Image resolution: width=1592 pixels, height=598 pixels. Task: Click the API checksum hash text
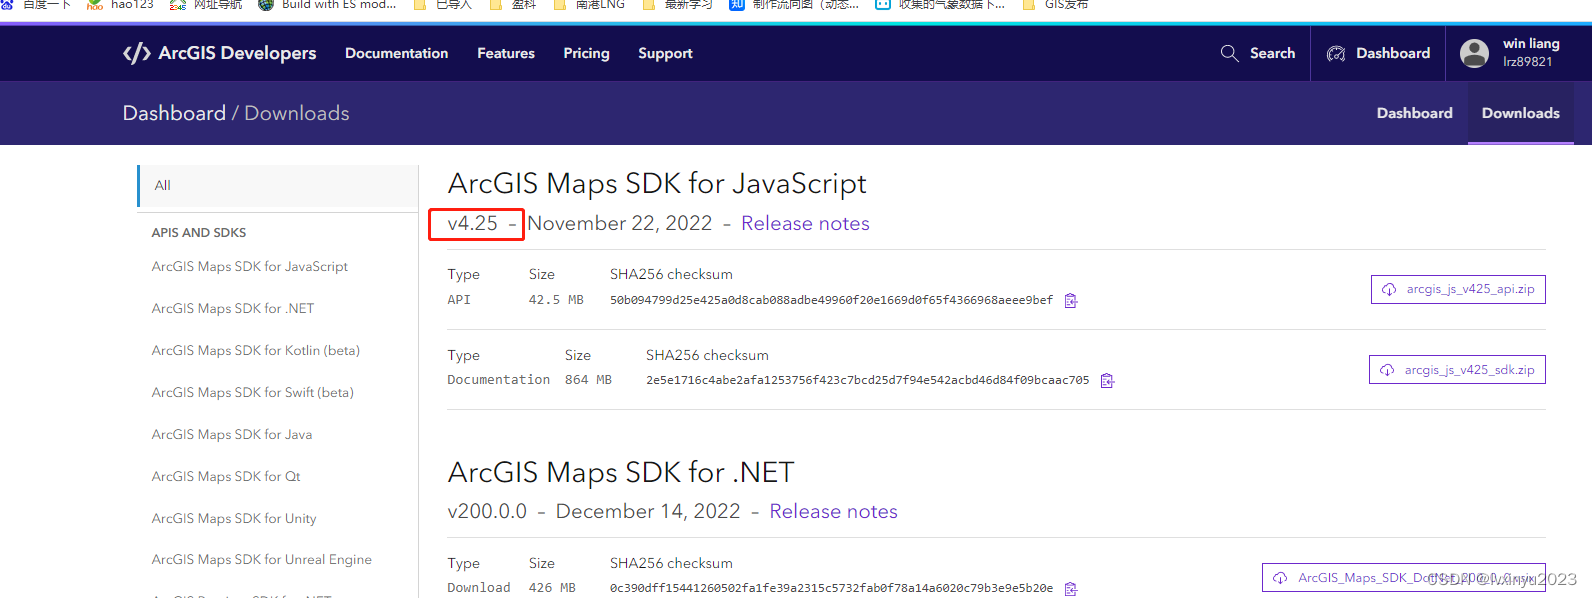point(831,300)
